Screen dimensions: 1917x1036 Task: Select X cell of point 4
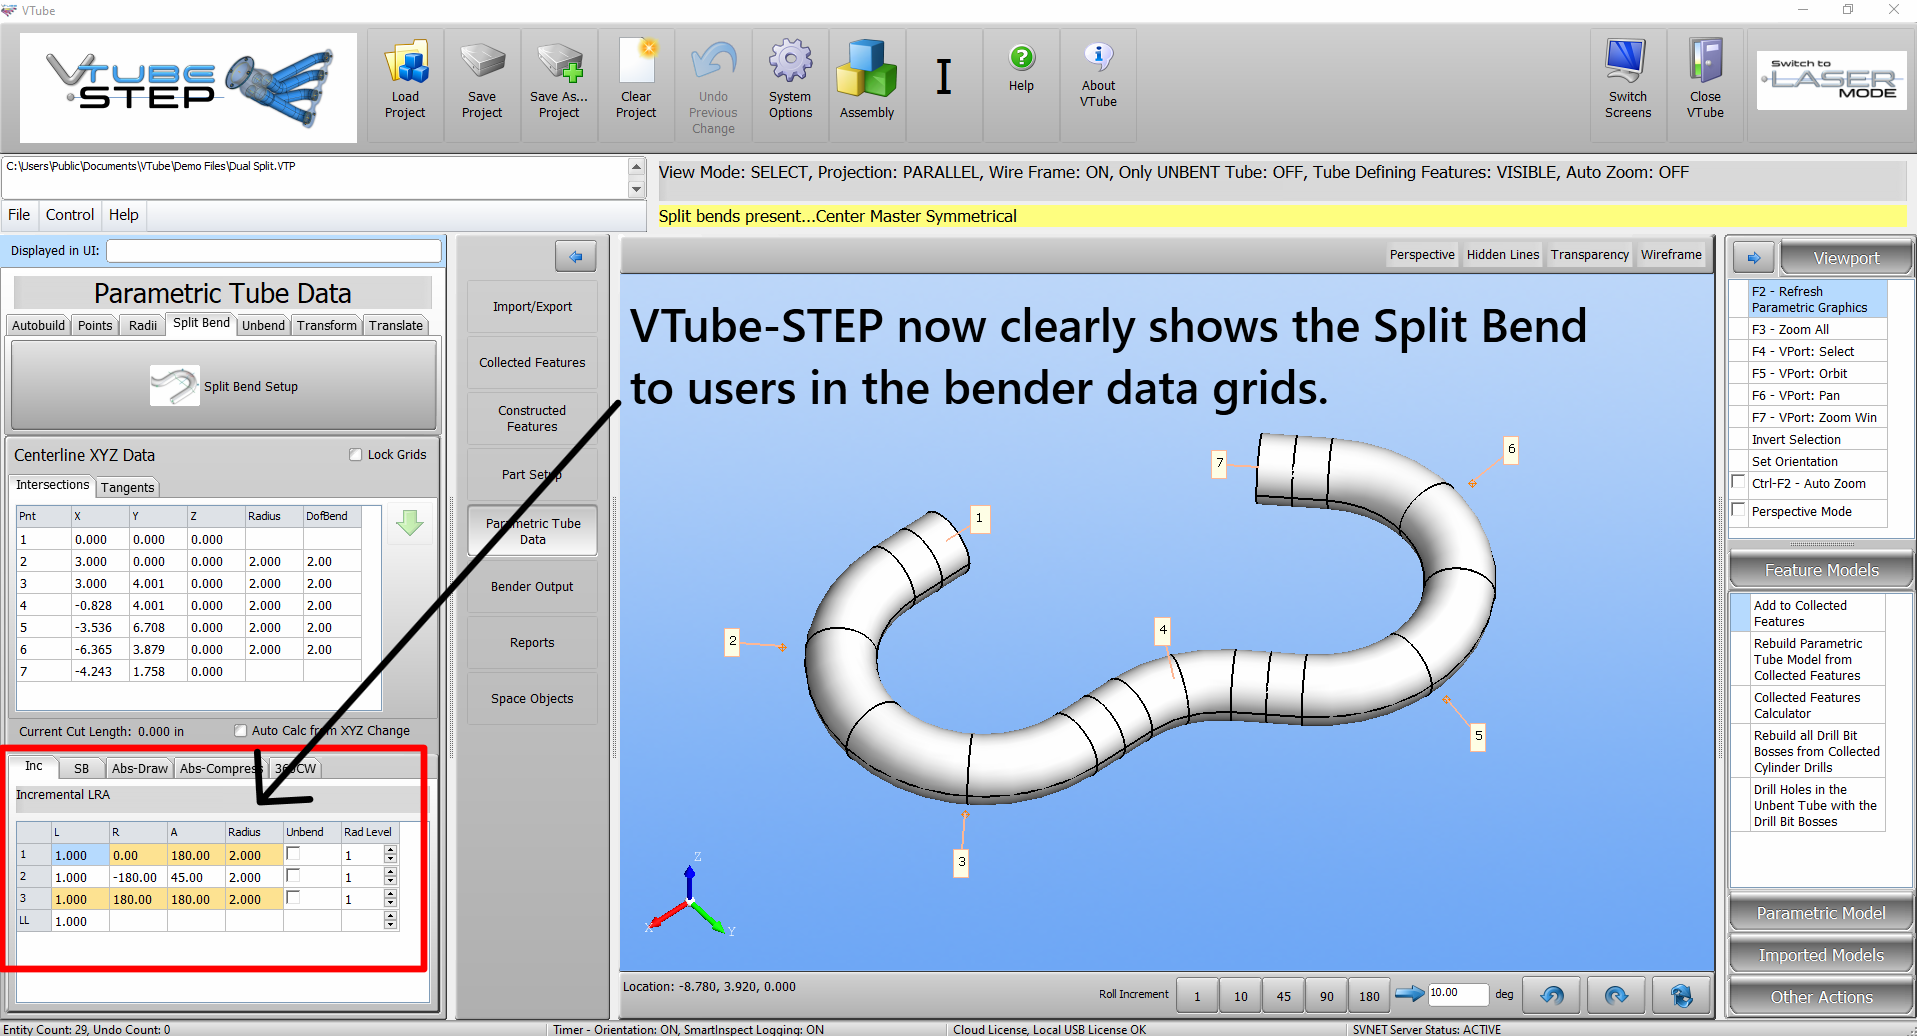[100, 605]
